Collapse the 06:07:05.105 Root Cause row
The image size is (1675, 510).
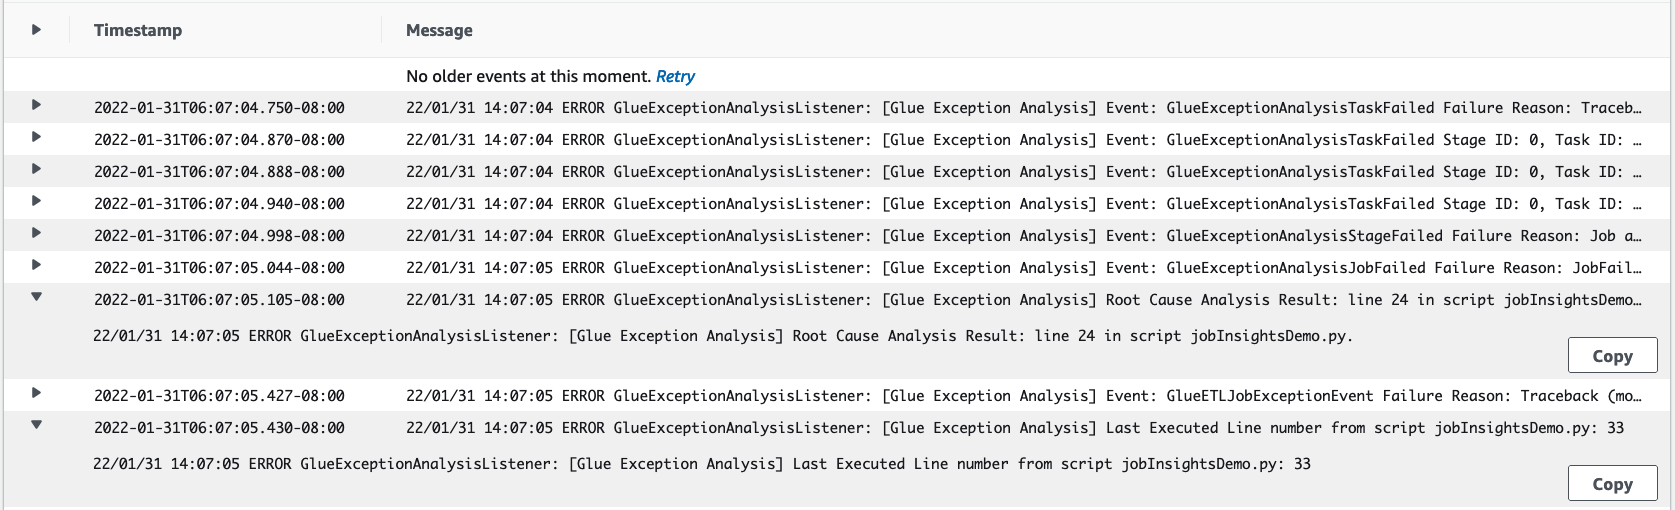click(x=36, y=297)
